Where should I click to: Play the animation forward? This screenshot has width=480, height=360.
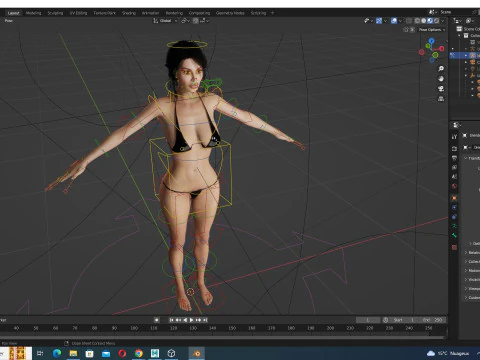pos(192,320)
